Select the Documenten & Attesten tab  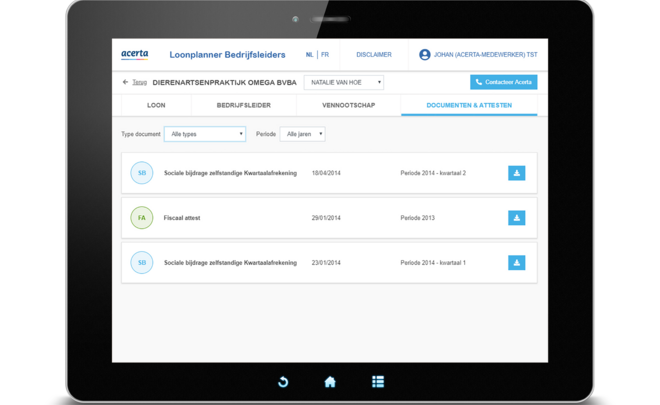click(x=469, y=105)
